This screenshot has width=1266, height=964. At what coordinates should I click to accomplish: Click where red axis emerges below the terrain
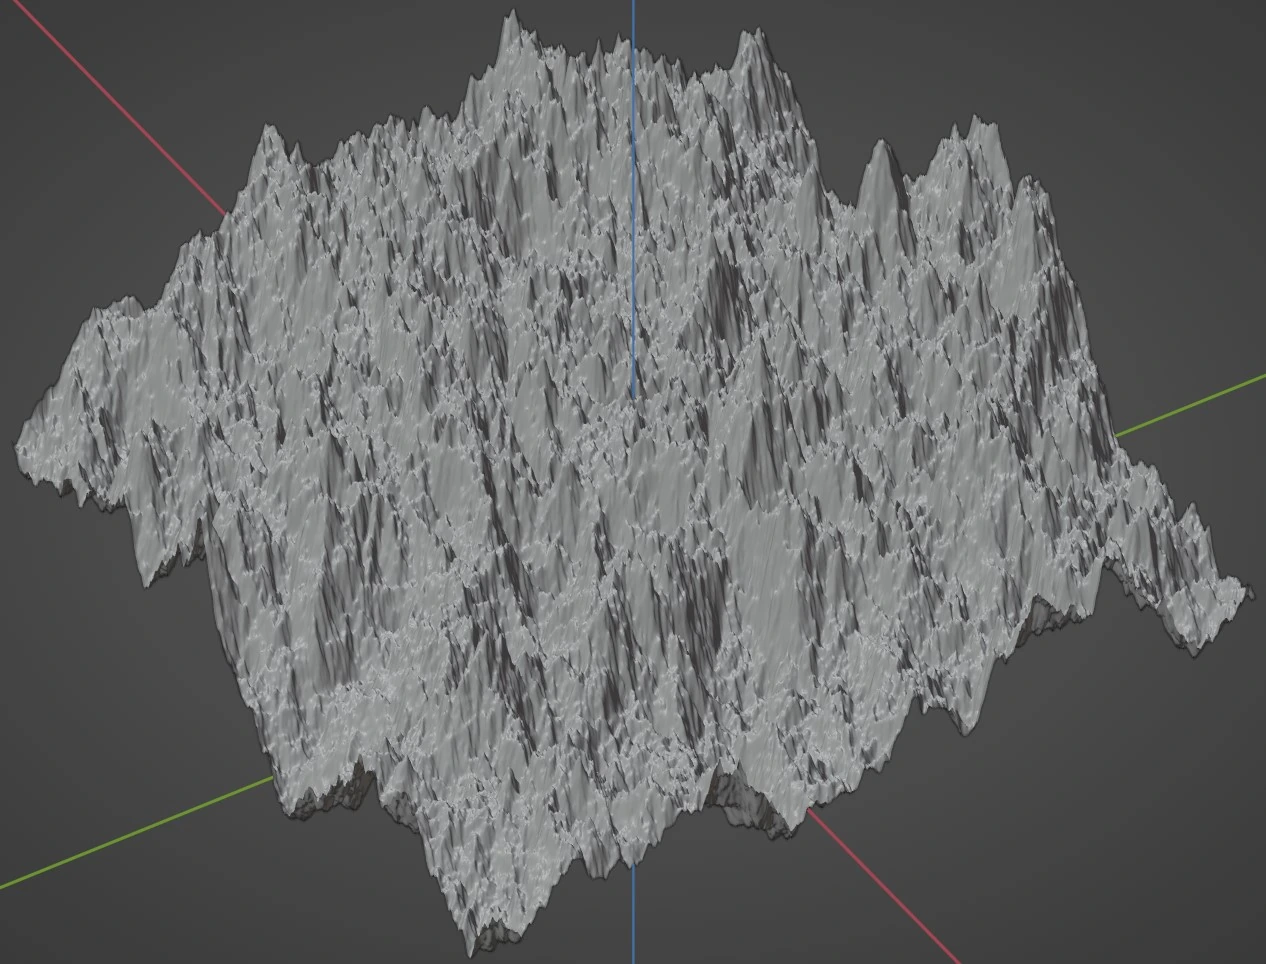click(x=810, y=814)
